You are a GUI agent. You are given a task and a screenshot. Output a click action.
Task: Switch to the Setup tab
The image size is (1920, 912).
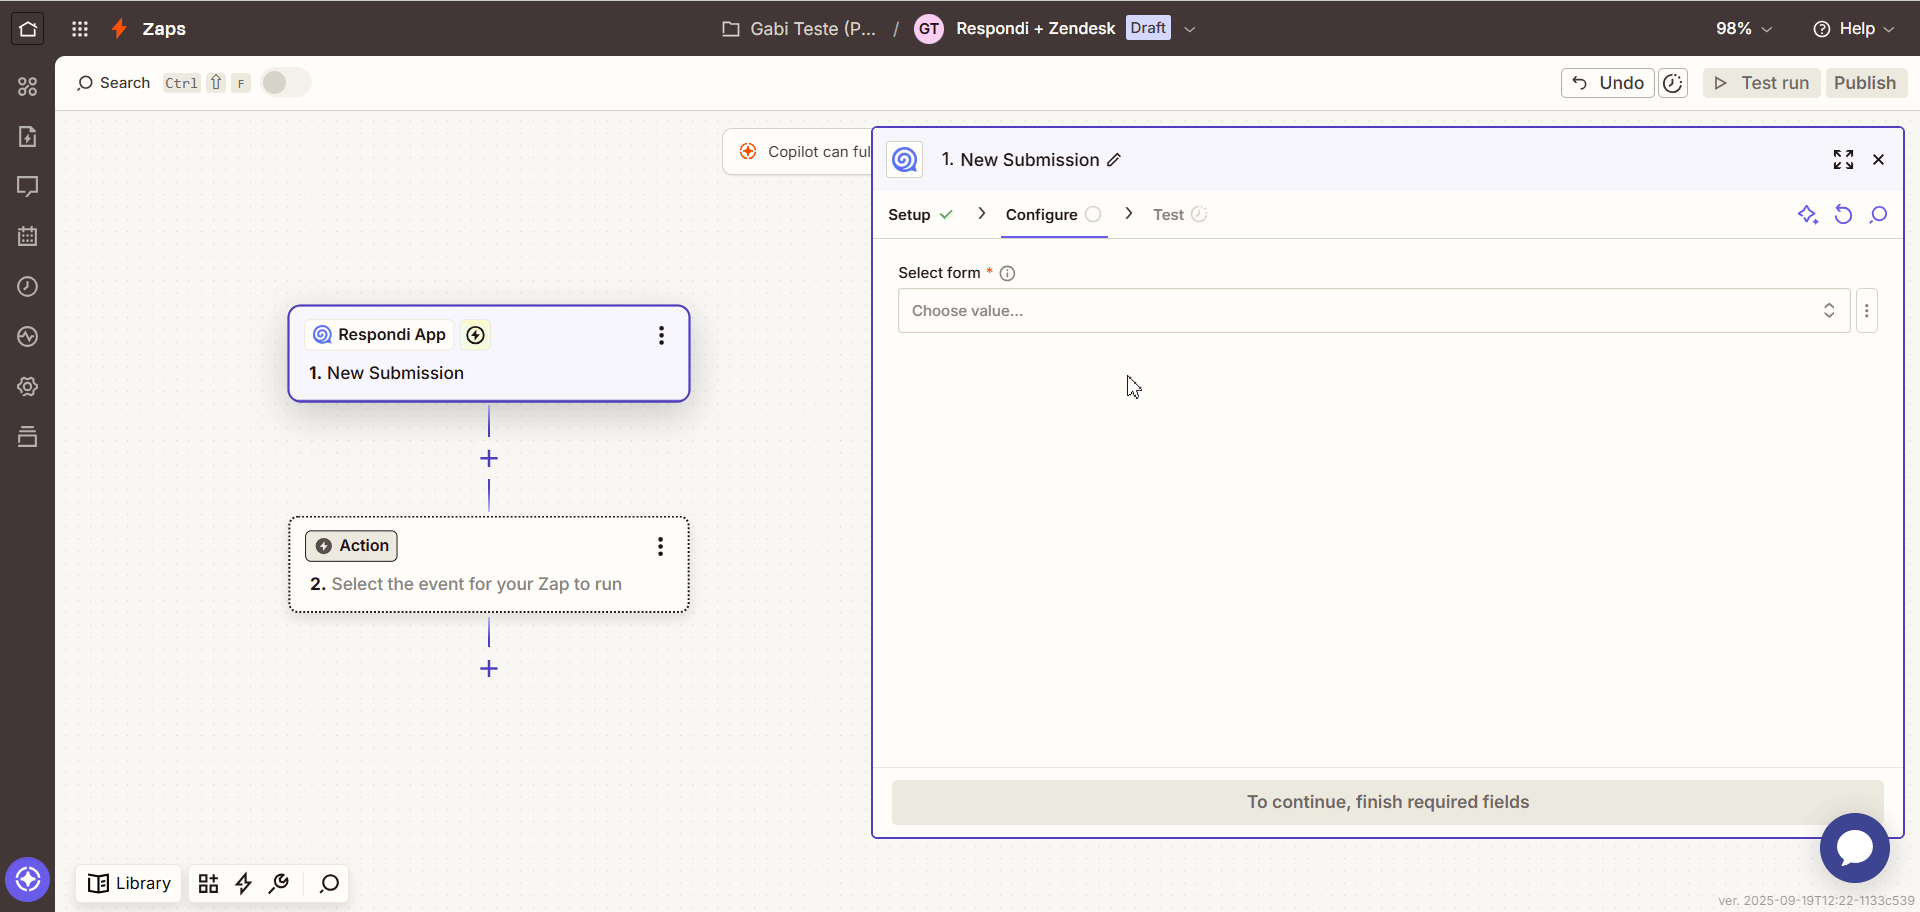pos(920,215)
